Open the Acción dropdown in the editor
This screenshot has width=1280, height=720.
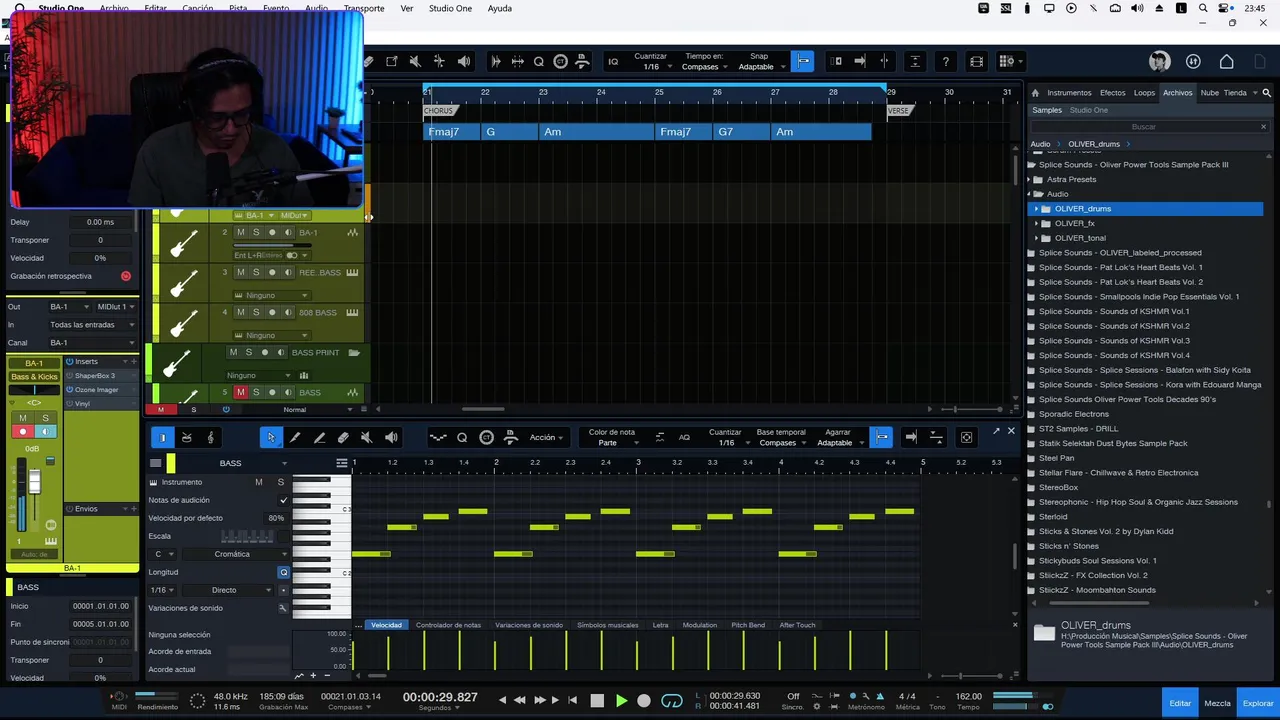click(x=546, y=437)
